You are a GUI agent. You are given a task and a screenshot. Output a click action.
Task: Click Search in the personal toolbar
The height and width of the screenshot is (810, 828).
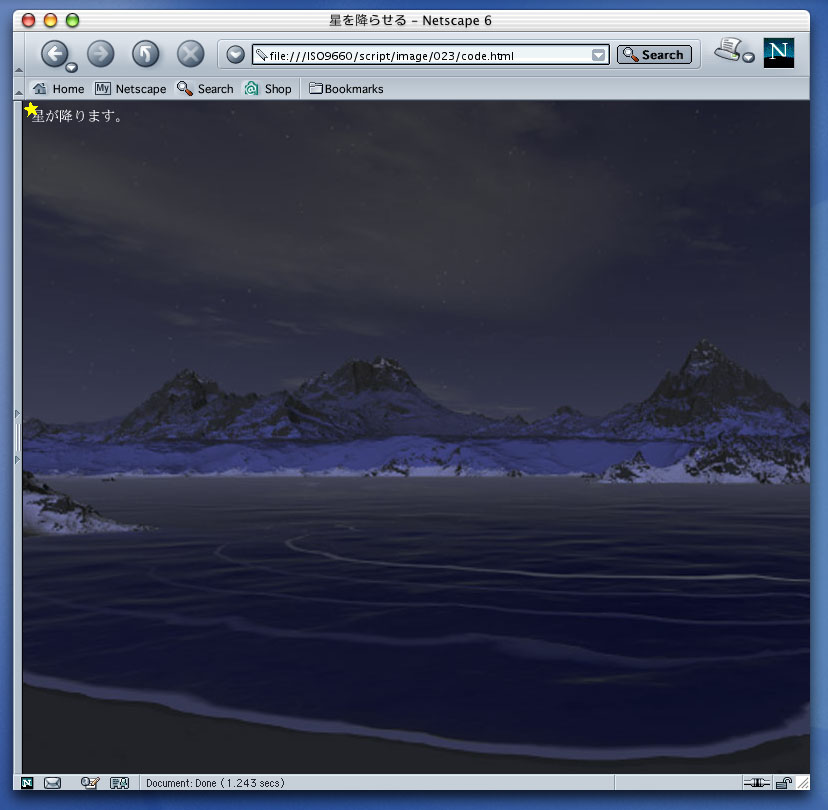click(x=205, y=89)
